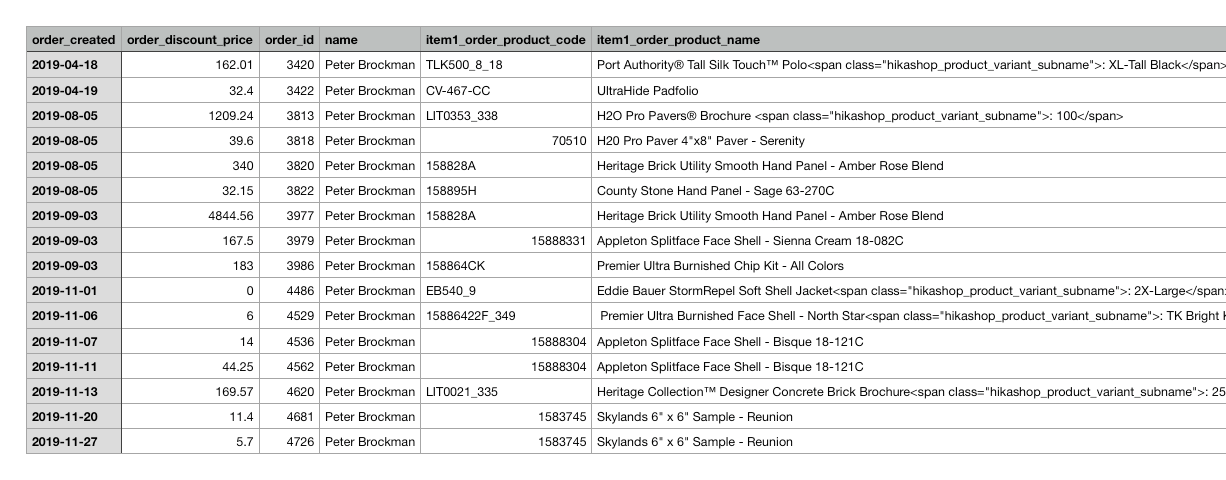Click the 2019-11-27 date cell

[x=74, y=442]
